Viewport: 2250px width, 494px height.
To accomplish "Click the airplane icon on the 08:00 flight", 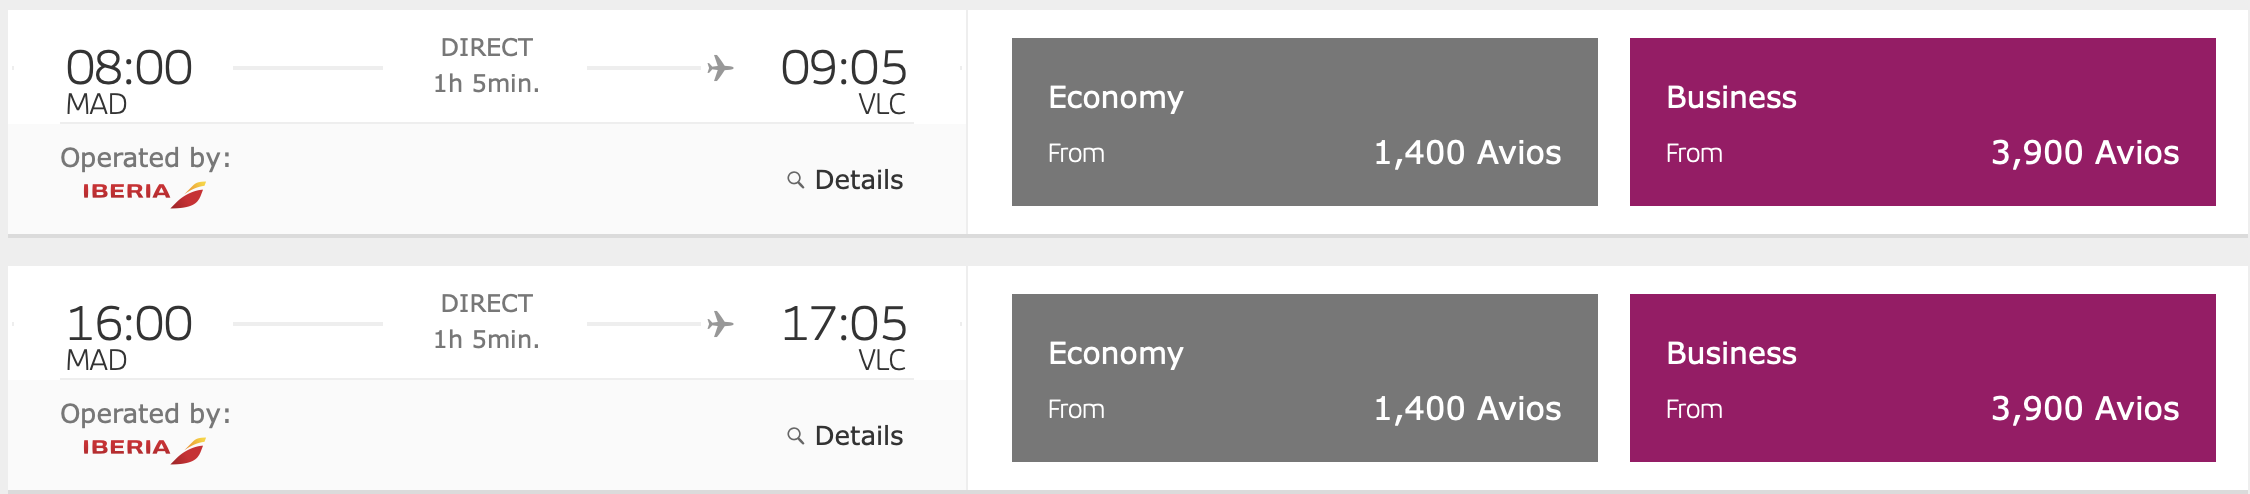I will coord(720,68).
